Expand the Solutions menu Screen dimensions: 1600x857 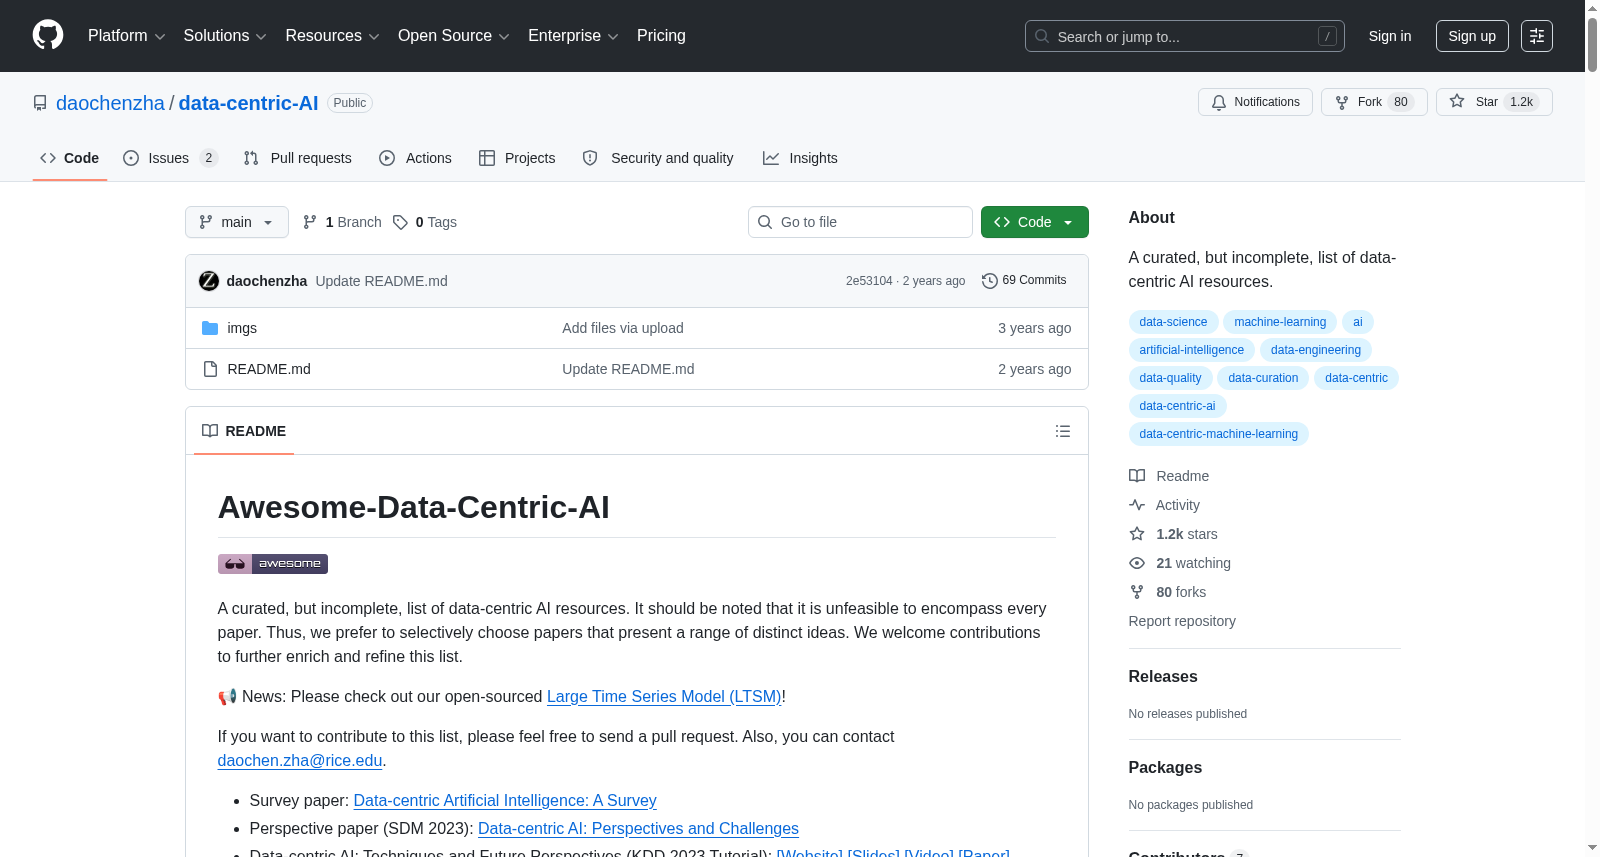[x=225, y=36]
